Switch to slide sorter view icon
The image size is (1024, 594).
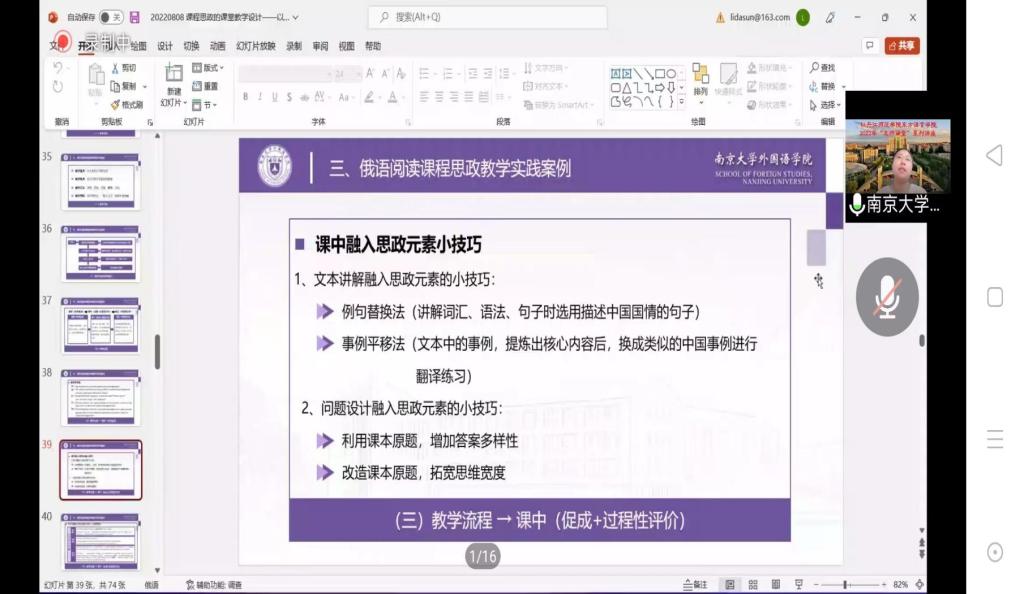pyautogui.click(x=753, y=584)
